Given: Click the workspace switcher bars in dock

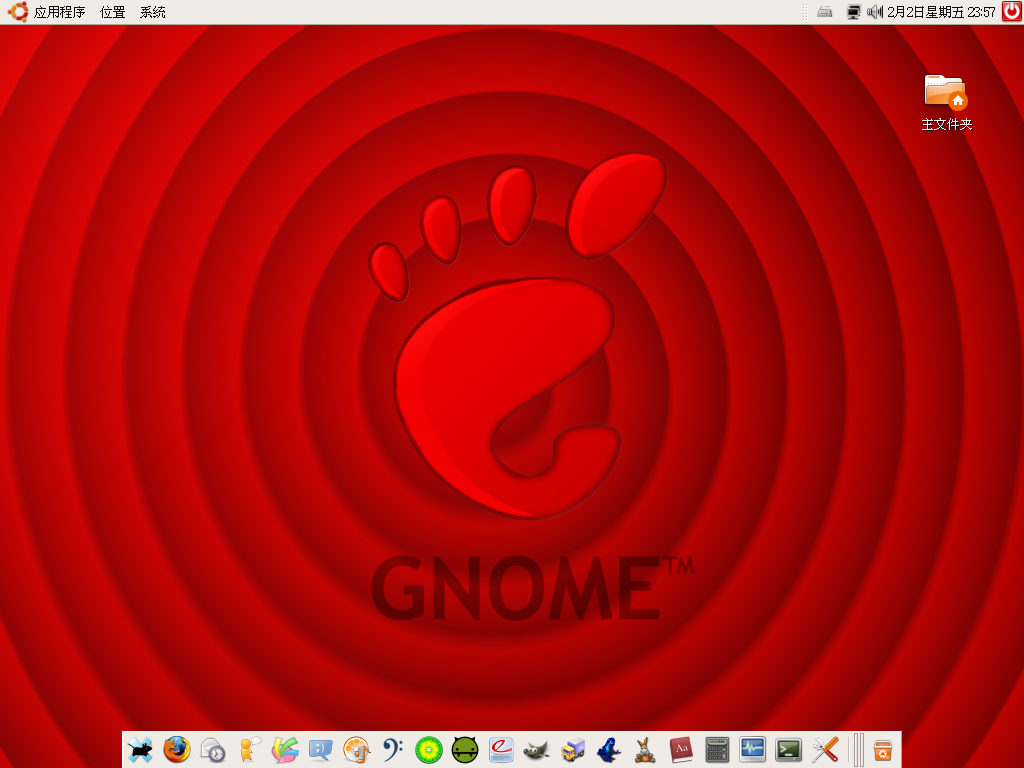Looking at the screenshot, I should (x=856, y=750).
